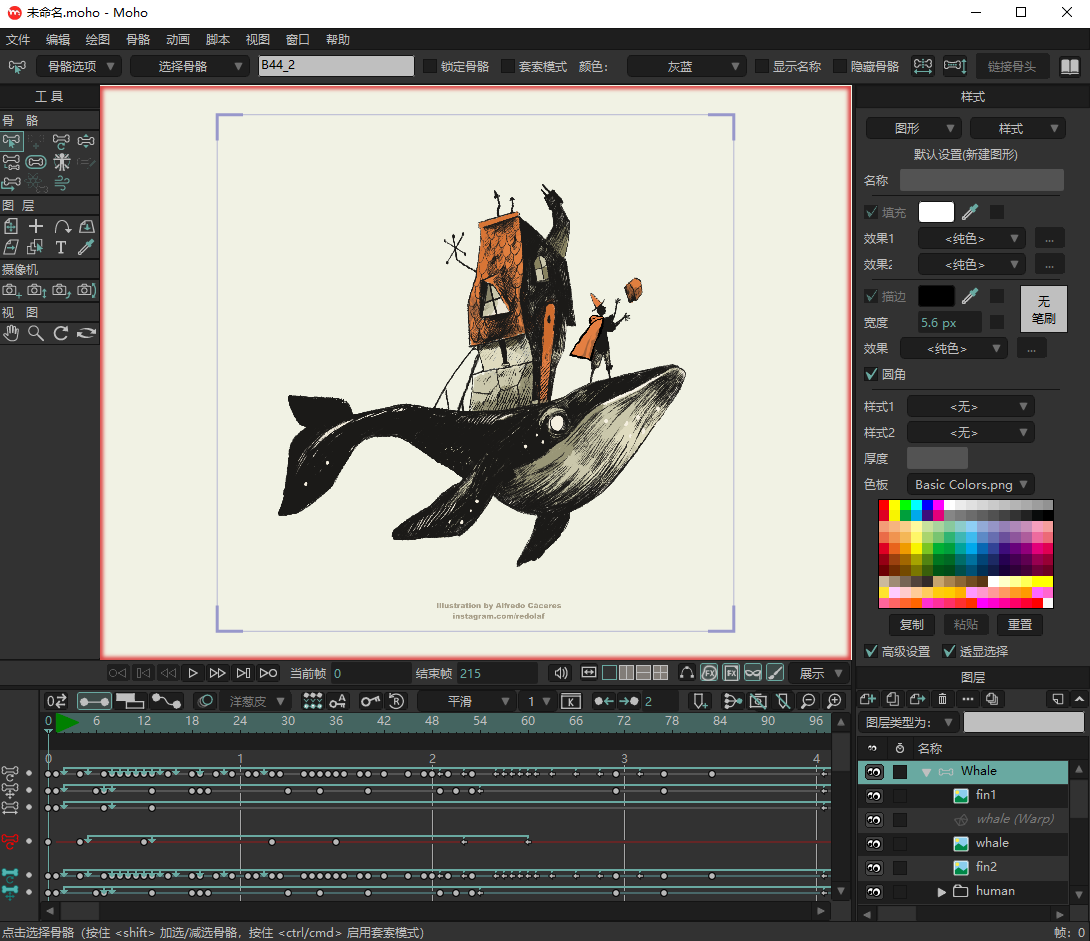Viewport: 1090px width, 941px height.
Task: Click the play button in playback controls
Action: pos(193,673)
